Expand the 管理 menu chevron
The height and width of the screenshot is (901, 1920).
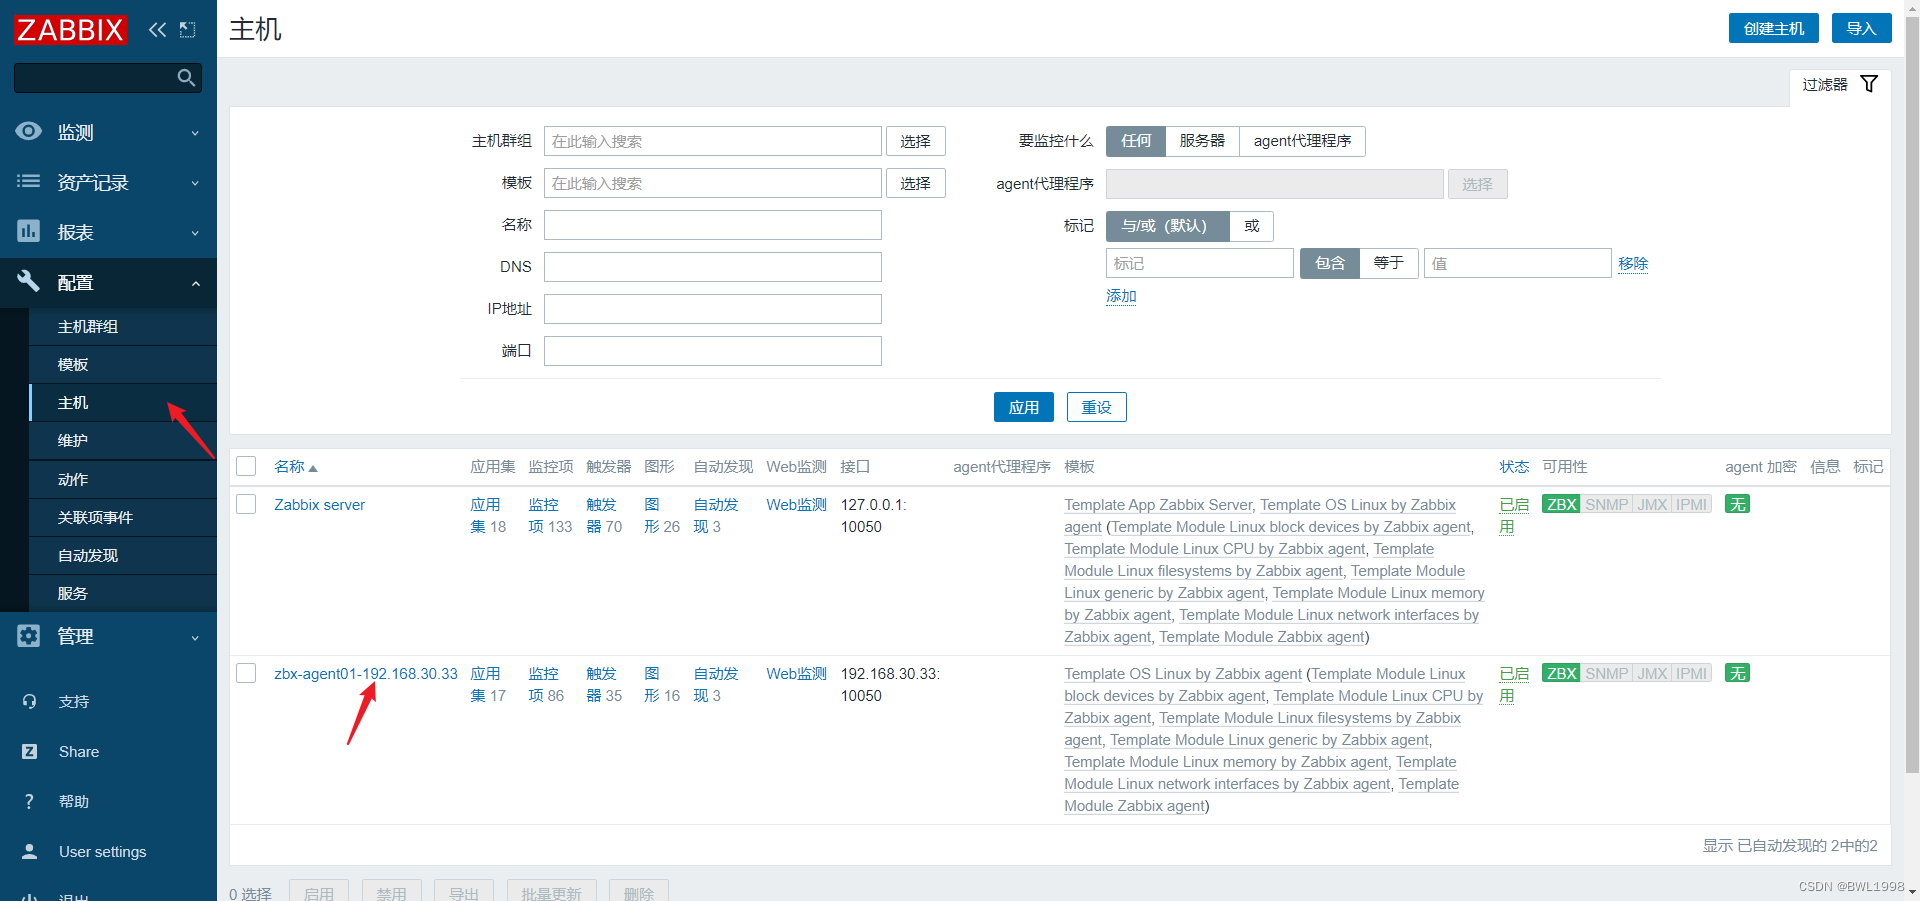click(x=195, y=638)
